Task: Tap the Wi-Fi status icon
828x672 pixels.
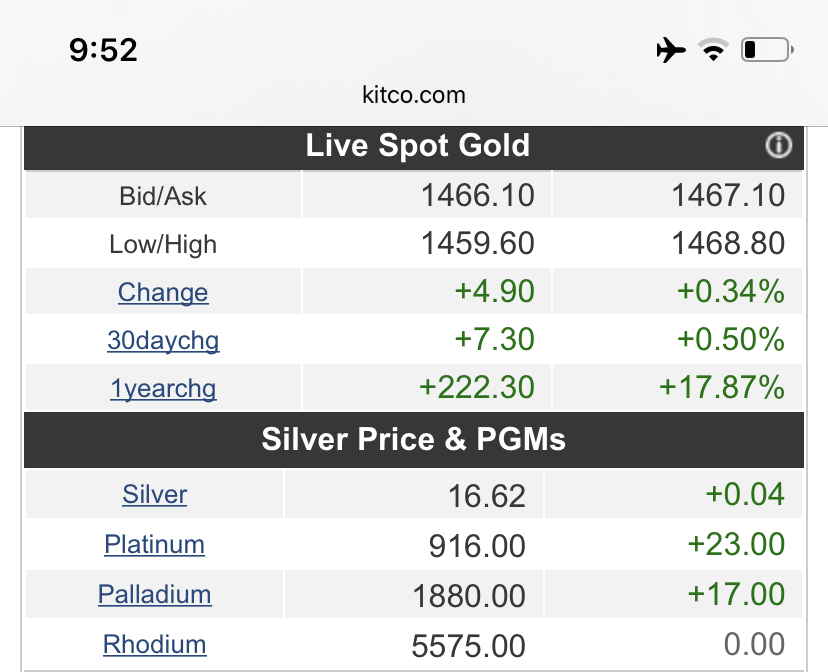Action: tap(713, 50)
